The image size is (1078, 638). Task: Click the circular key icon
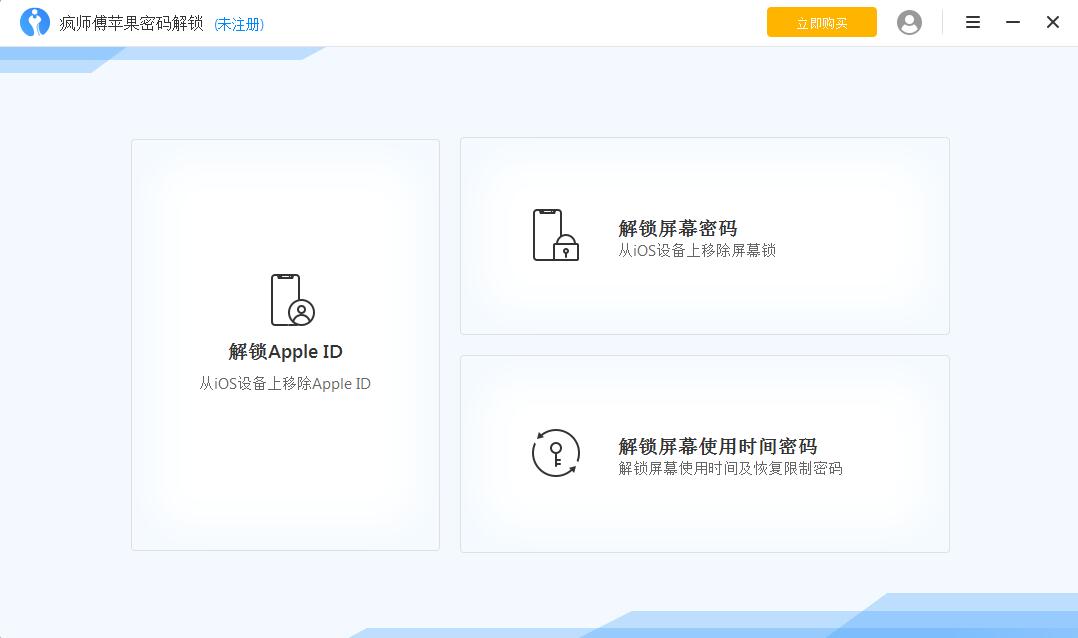[555, 453]
